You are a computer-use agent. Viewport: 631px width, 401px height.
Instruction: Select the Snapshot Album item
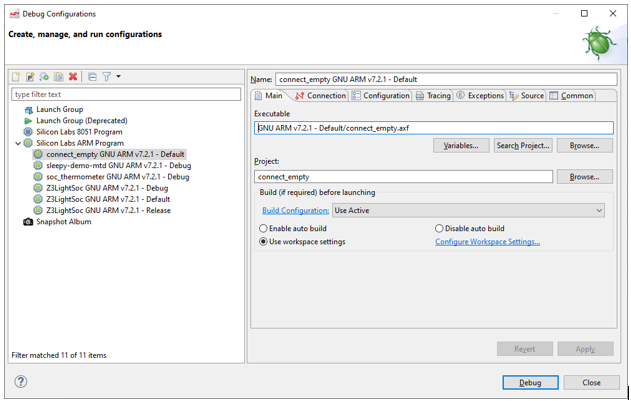(x=64, y=222)
